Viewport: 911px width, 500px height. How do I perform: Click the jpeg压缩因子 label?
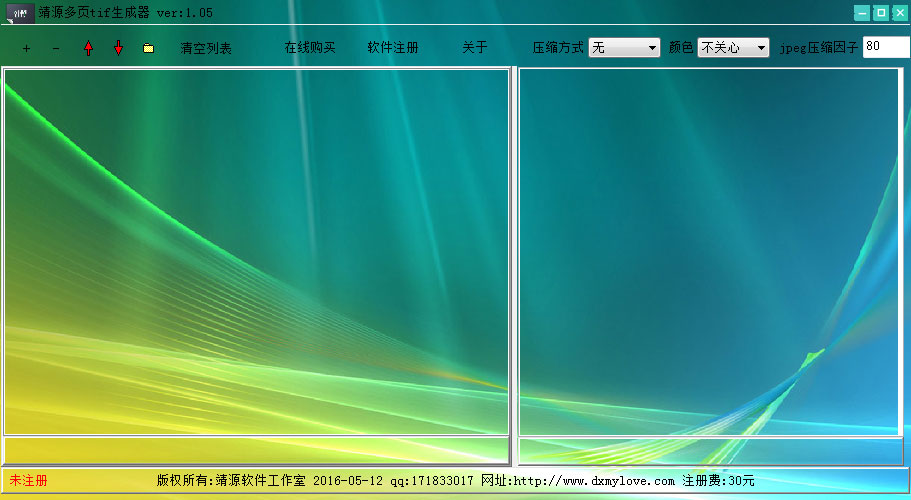pos(819,48)
